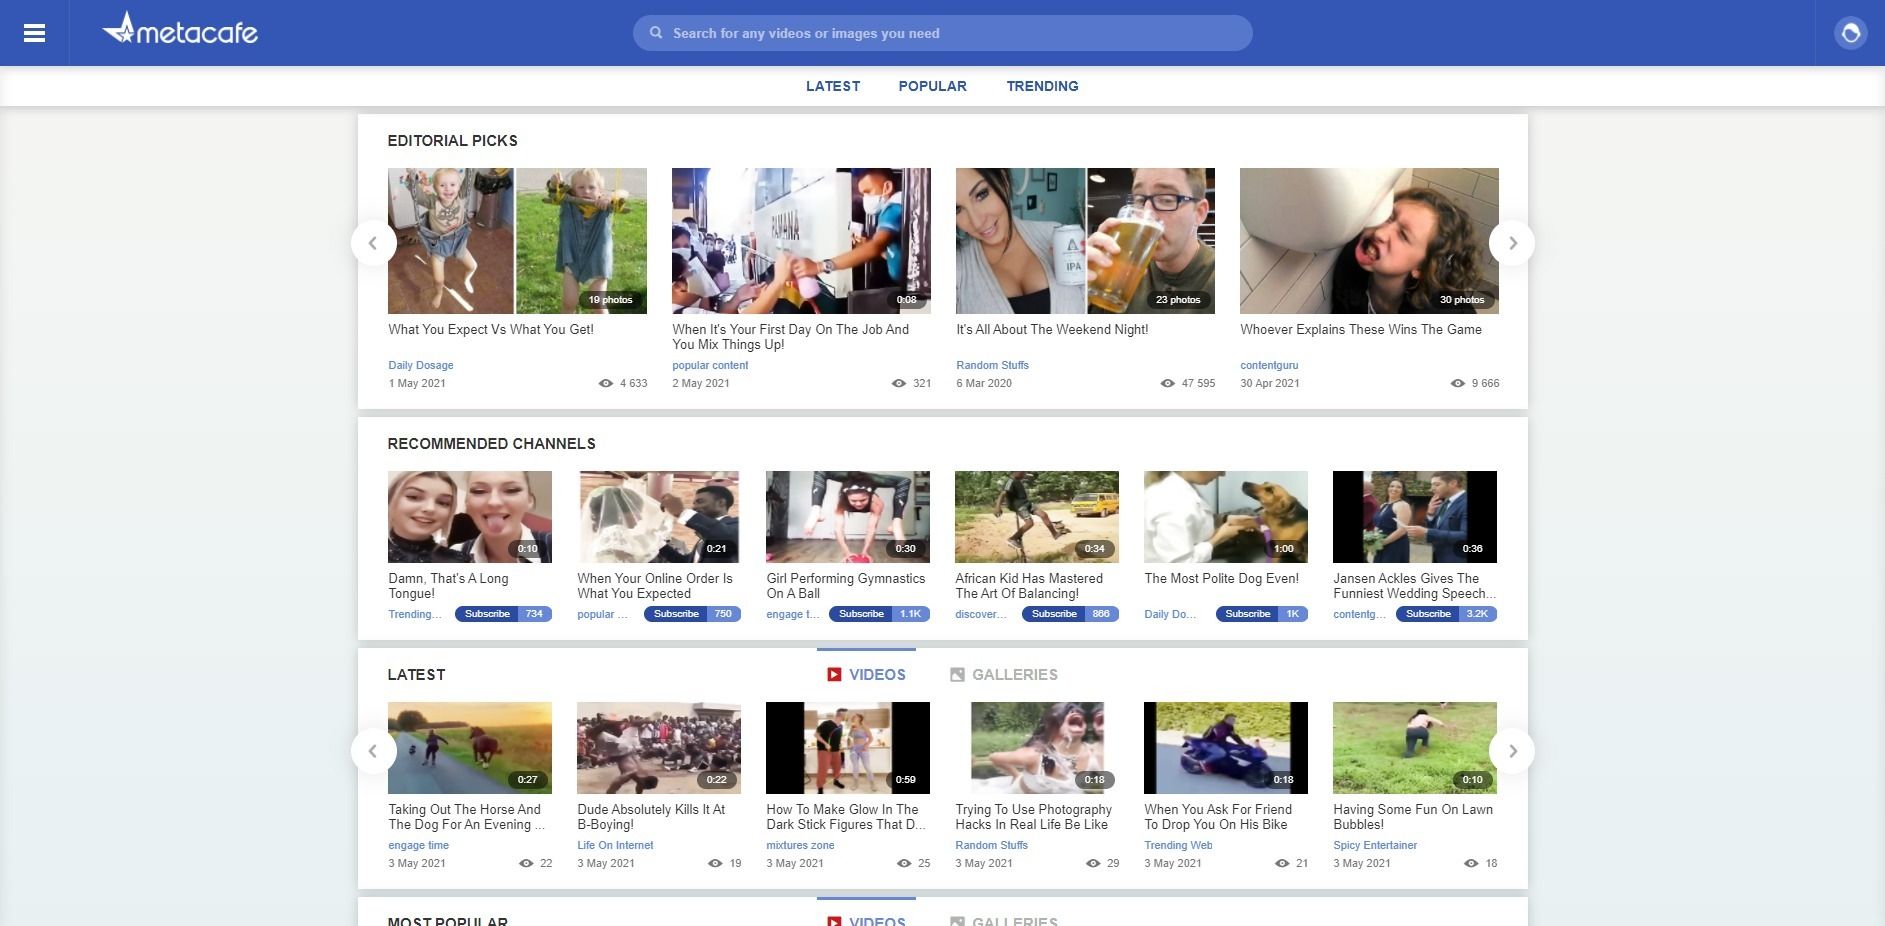Click the Videos play icon in Latest
1885x926 pixels.
click(x=834, y=675)
